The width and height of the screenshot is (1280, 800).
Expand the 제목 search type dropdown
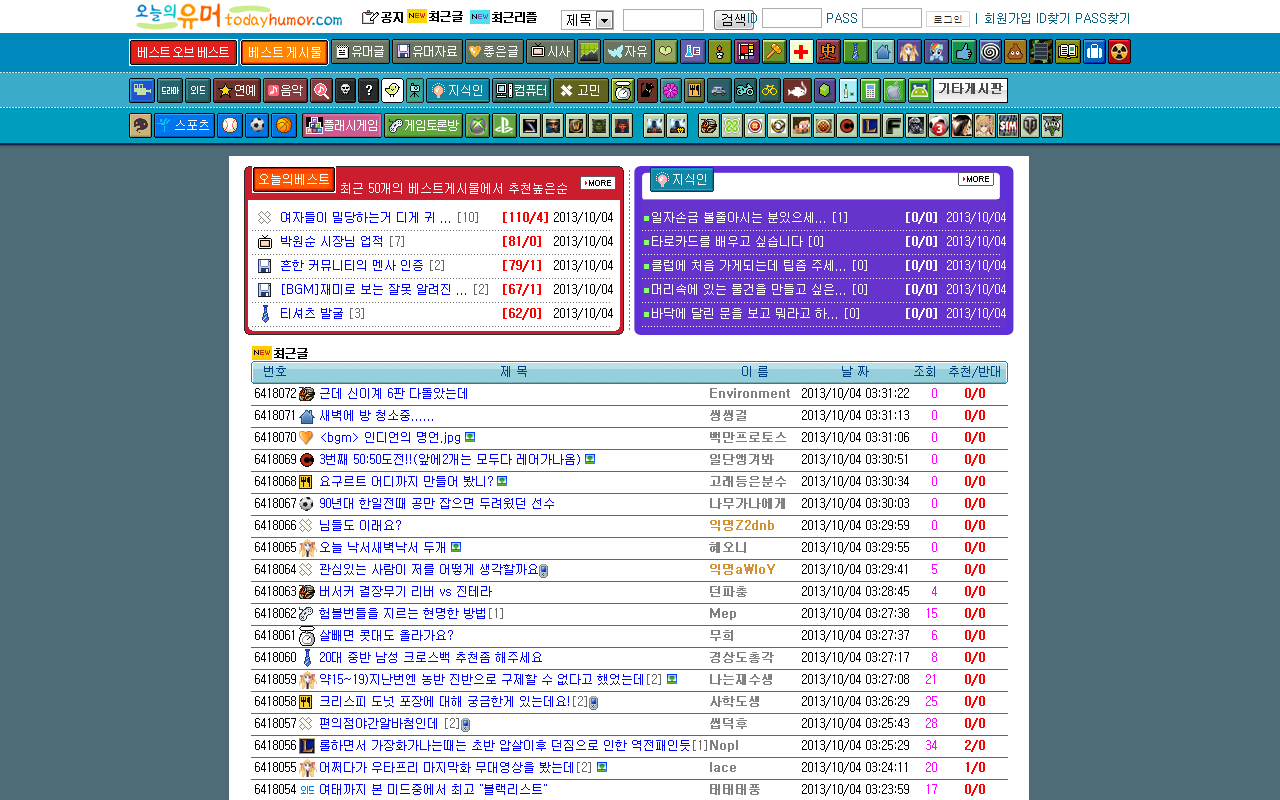pos(604,20)
